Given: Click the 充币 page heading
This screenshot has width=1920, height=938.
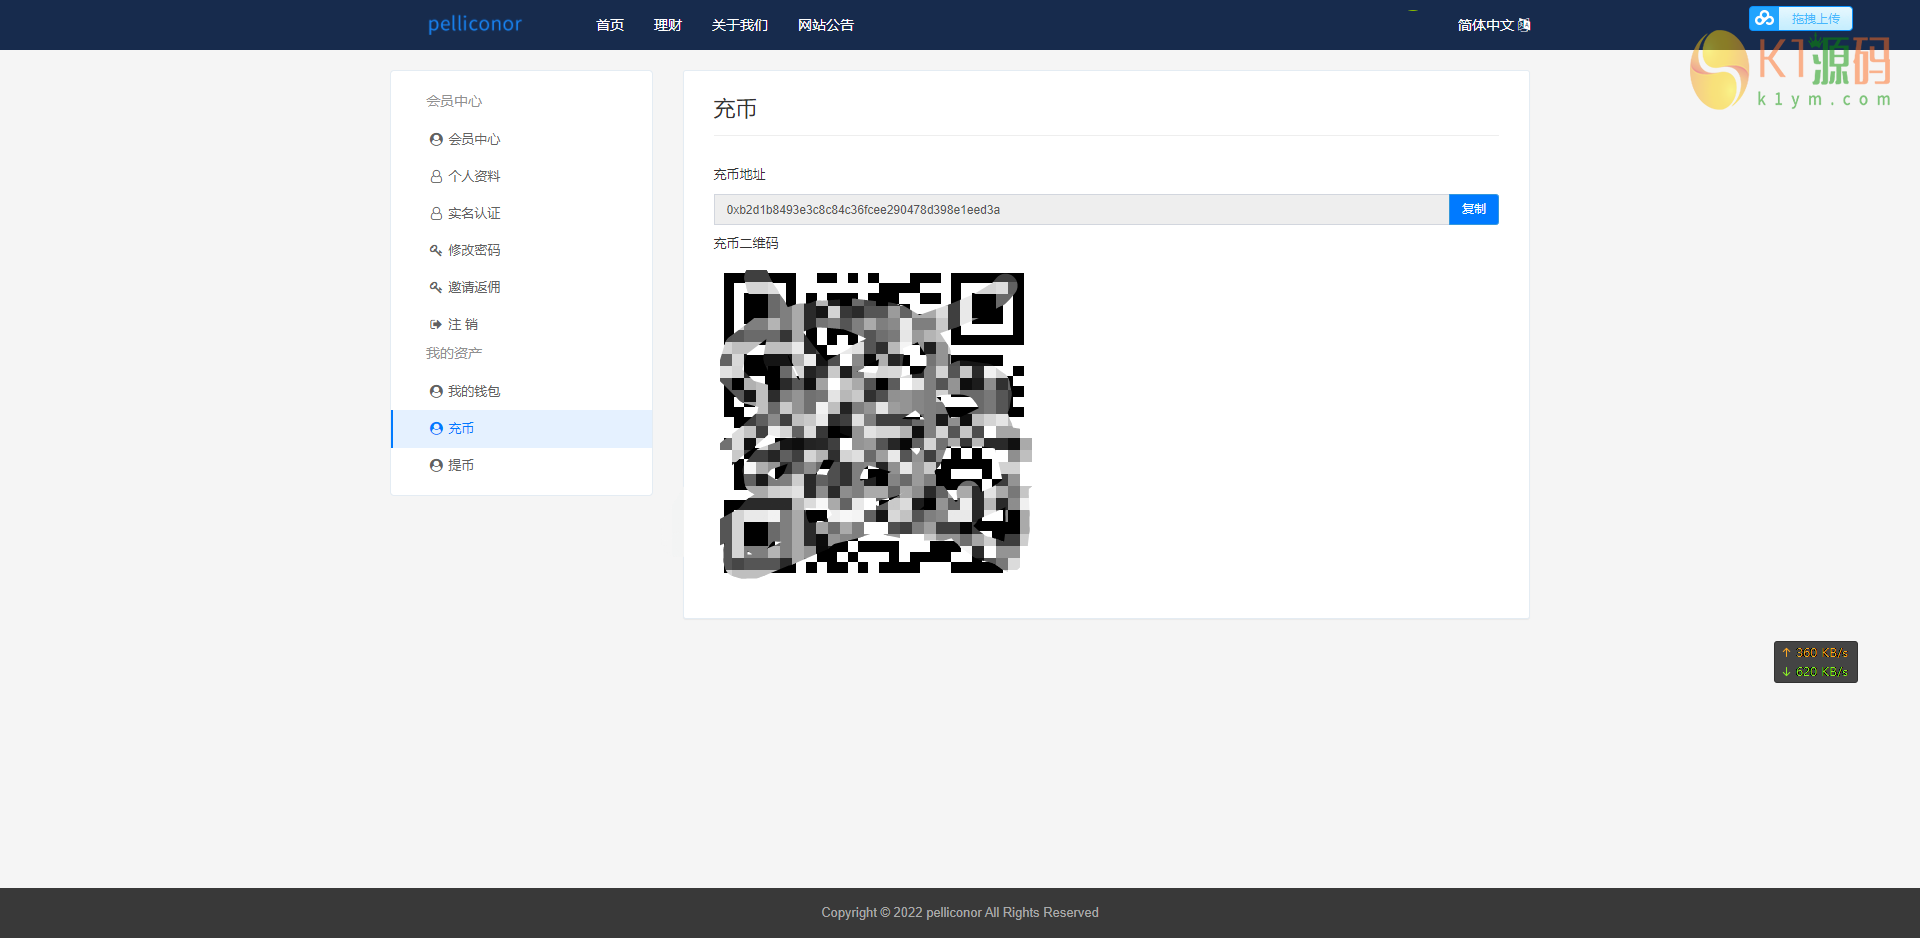Looking at the screenshot, I should tap(735, 108).
